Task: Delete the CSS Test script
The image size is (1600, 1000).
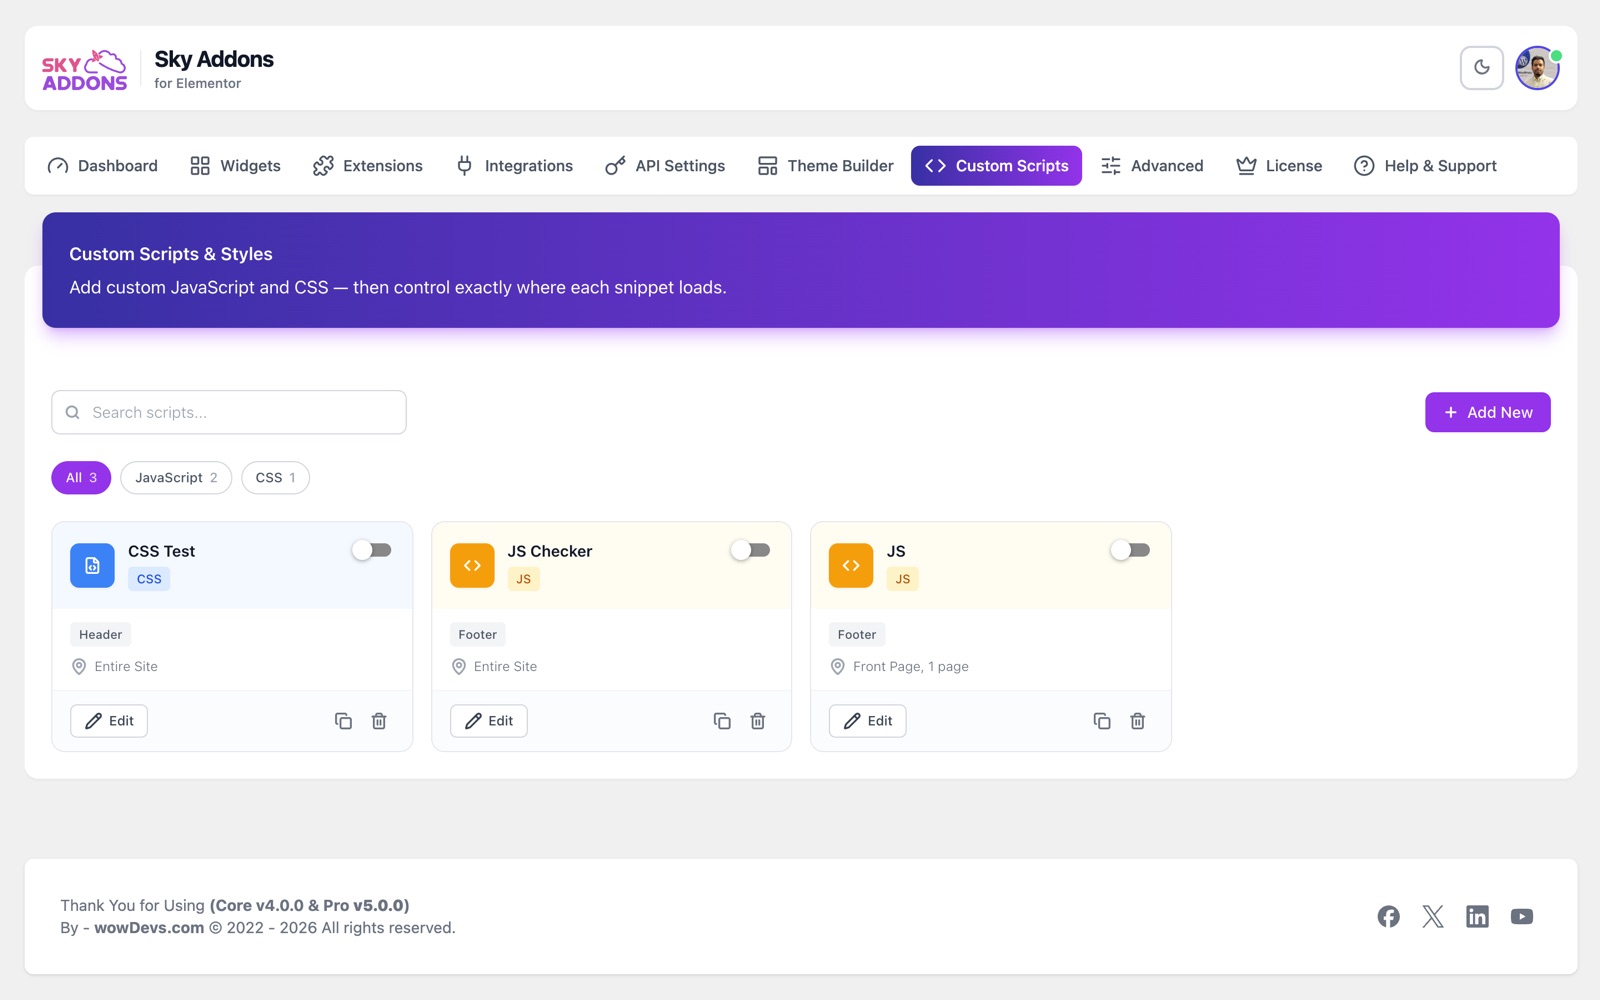Action: [x=379, y=721]
